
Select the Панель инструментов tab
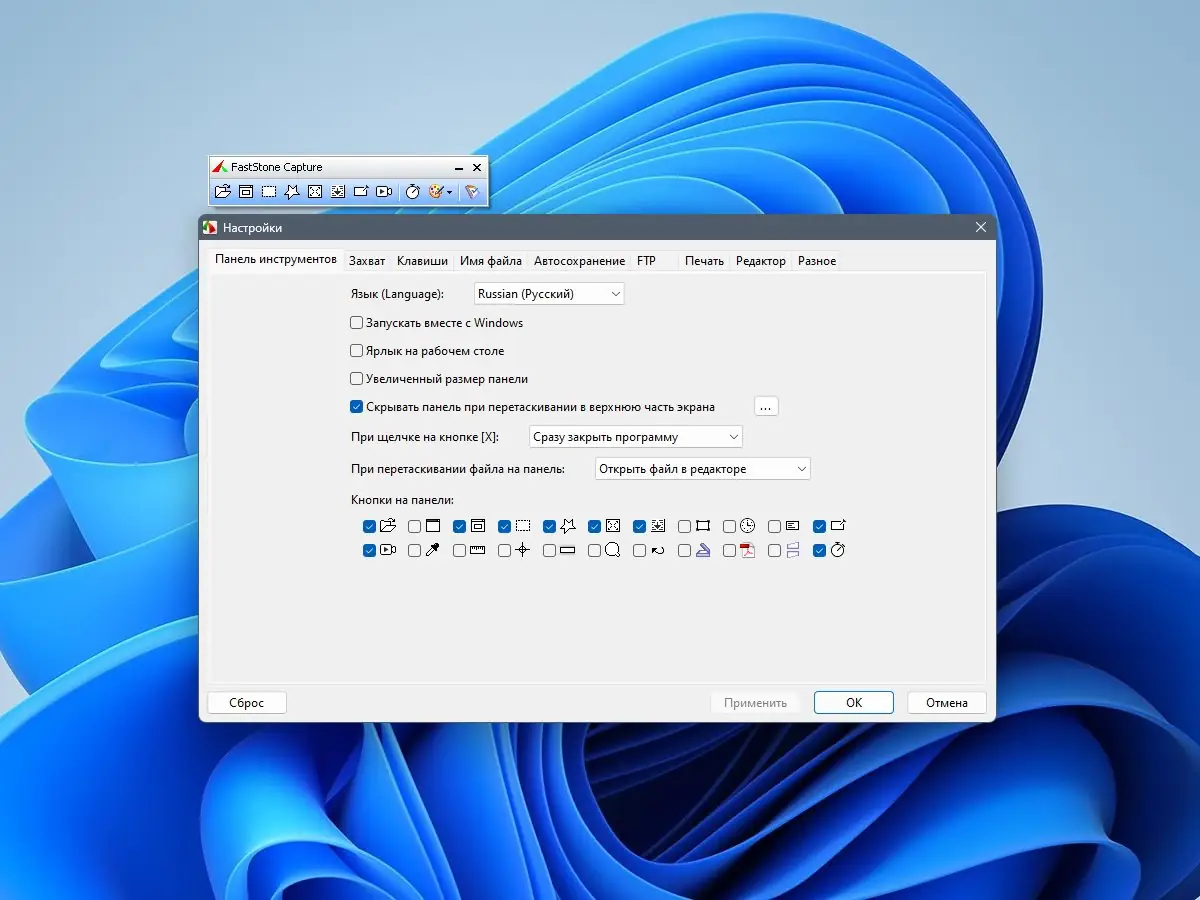tap(276, 260)
